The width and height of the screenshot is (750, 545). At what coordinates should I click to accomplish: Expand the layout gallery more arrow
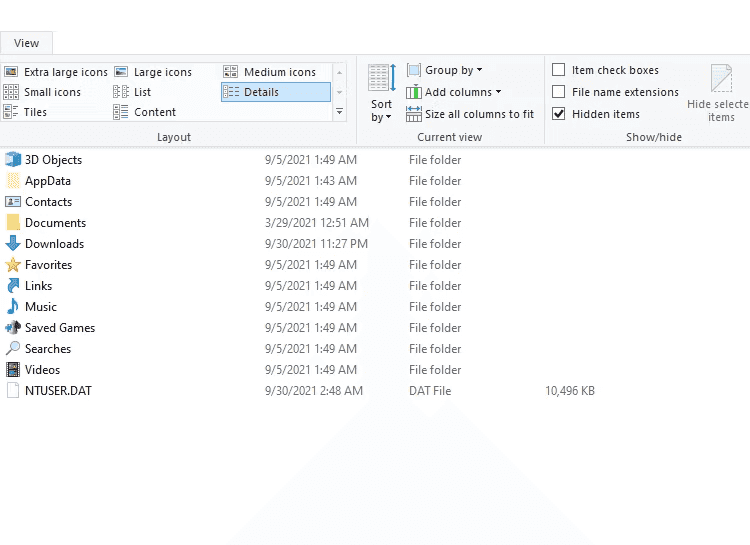340,111
